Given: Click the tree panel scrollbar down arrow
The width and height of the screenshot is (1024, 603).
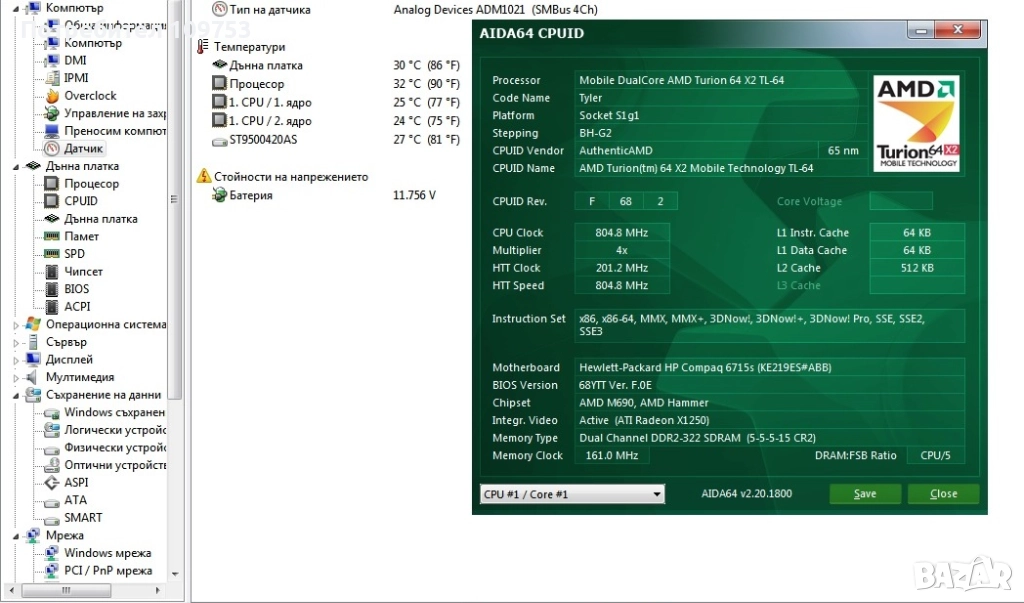Looking at the screenshot, I should click(x=176, y=575).
